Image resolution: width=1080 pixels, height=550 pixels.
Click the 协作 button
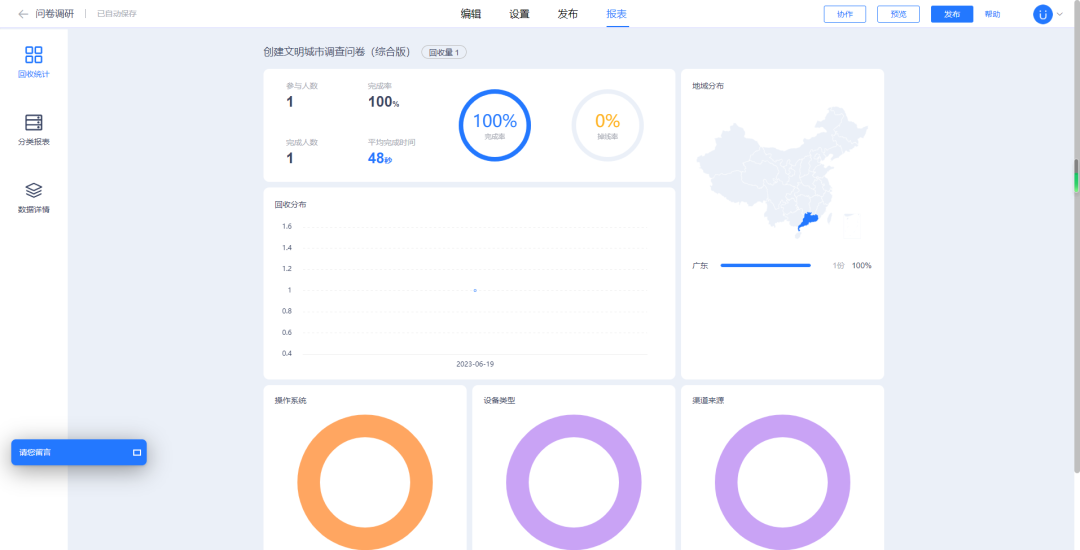coord(844,14)
